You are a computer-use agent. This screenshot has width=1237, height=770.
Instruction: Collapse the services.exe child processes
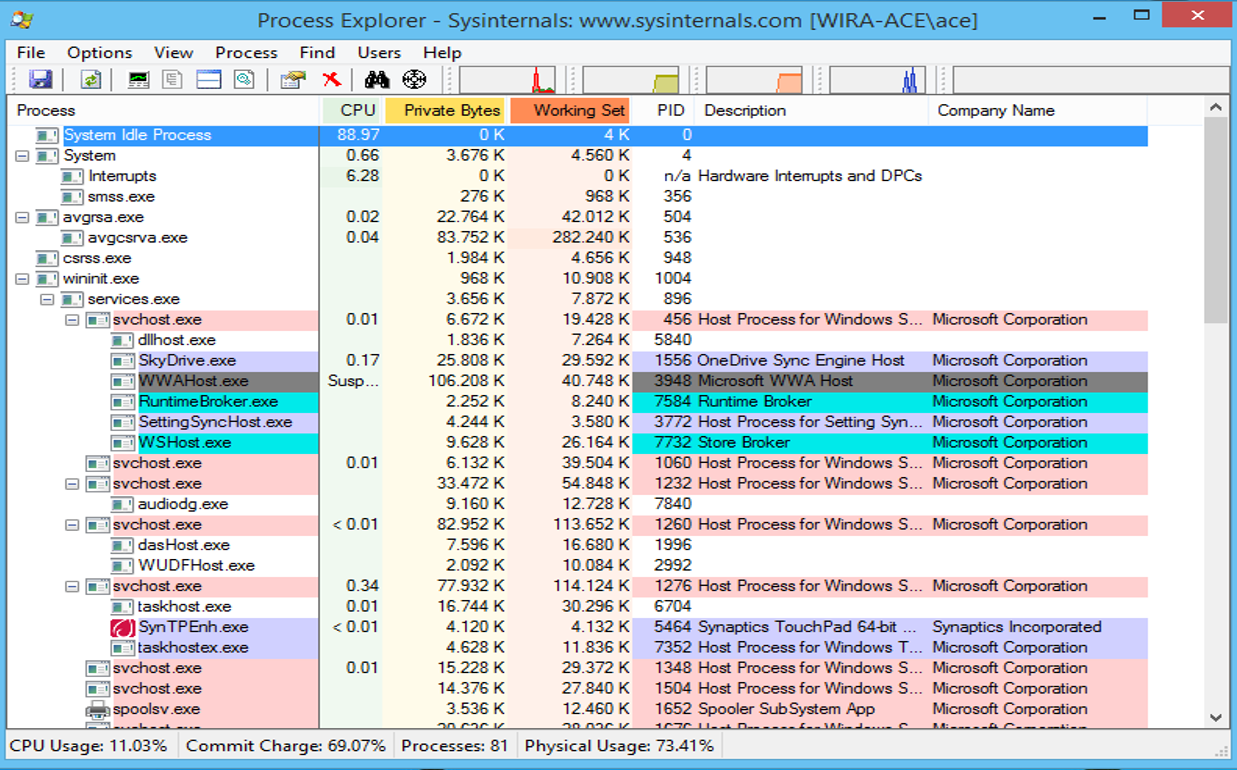46,299
